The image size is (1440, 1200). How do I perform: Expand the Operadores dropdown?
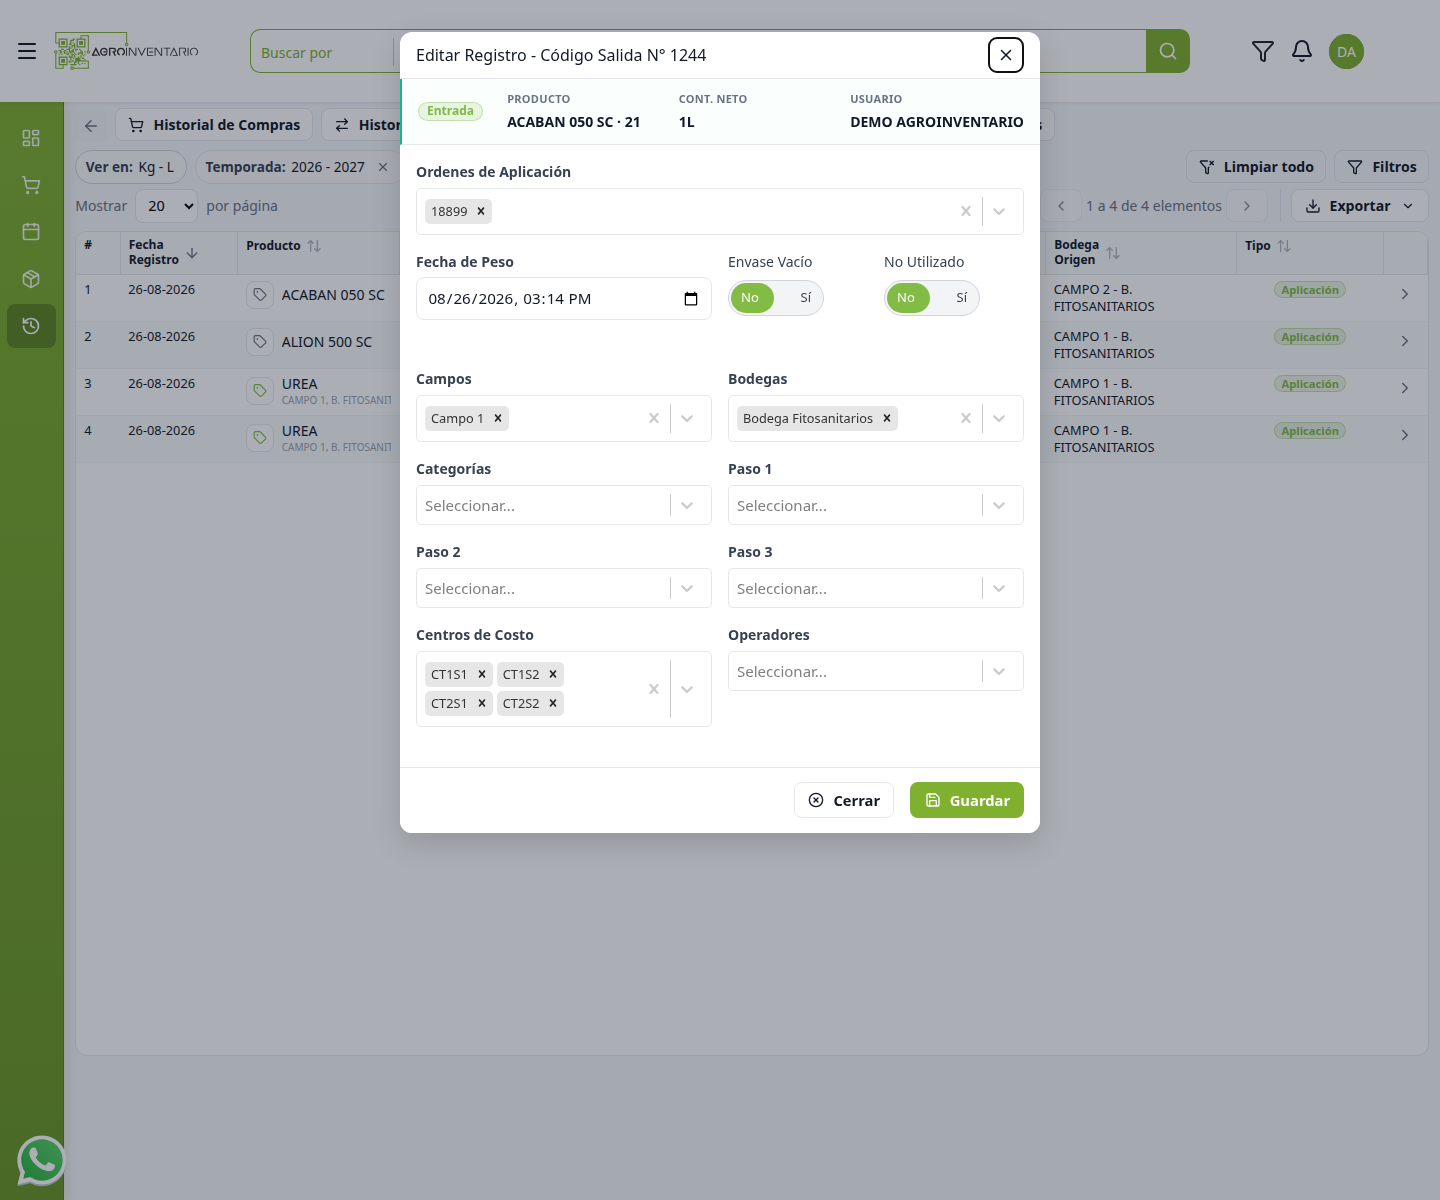coord(999,671)
